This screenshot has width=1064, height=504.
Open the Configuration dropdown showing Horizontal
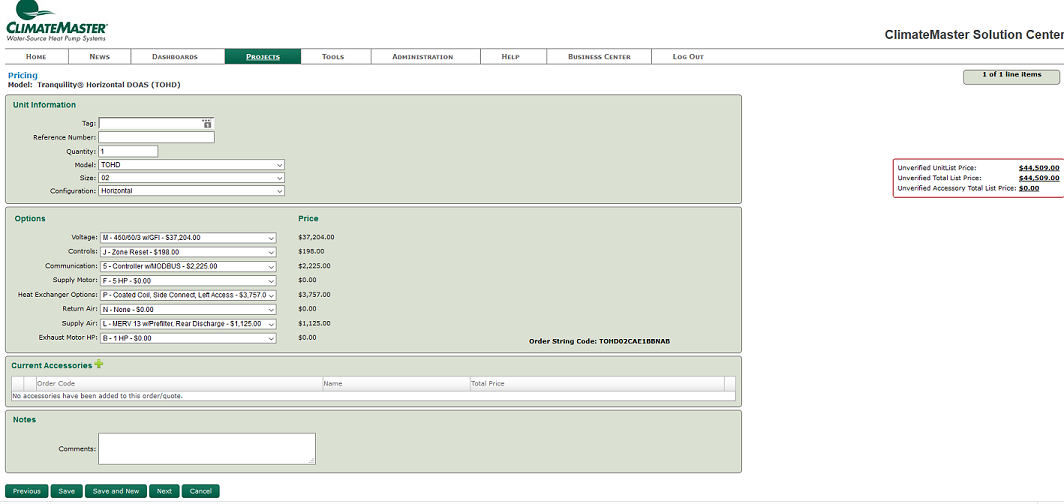coord(191,191)
